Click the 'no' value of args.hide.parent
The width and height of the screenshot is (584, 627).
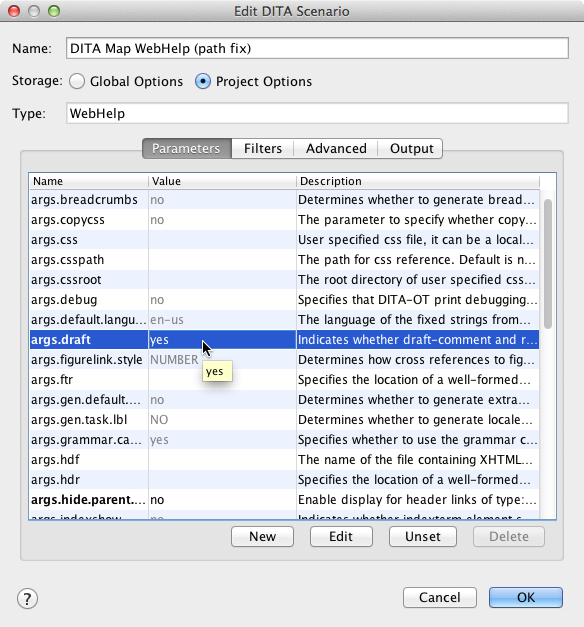(x=157, y=500)
